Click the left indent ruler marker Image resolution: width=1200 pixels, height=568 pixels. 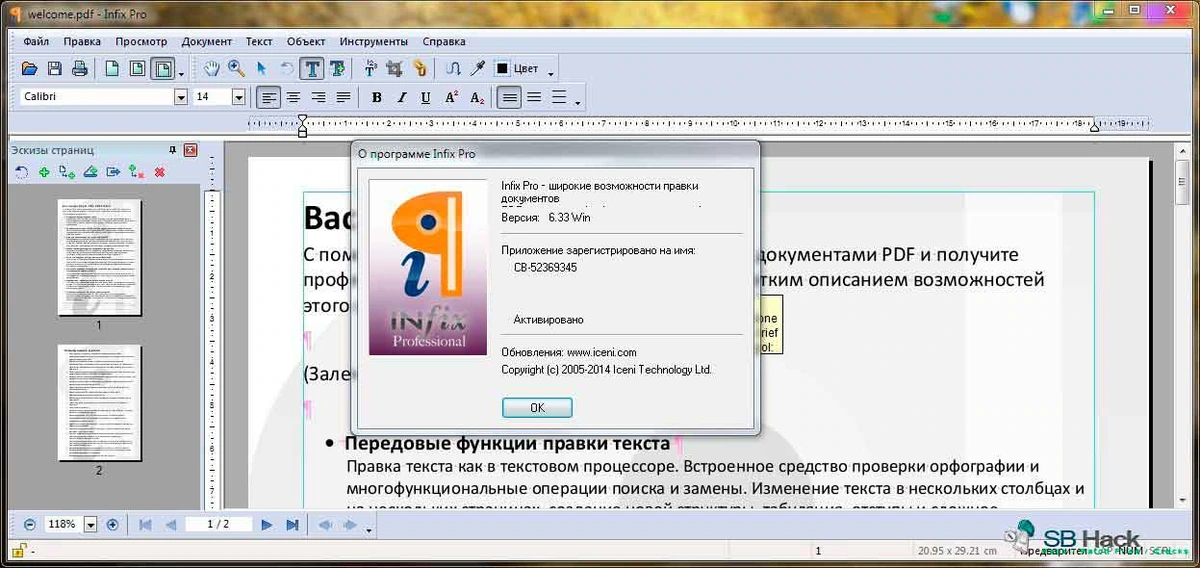coord(303,125)
